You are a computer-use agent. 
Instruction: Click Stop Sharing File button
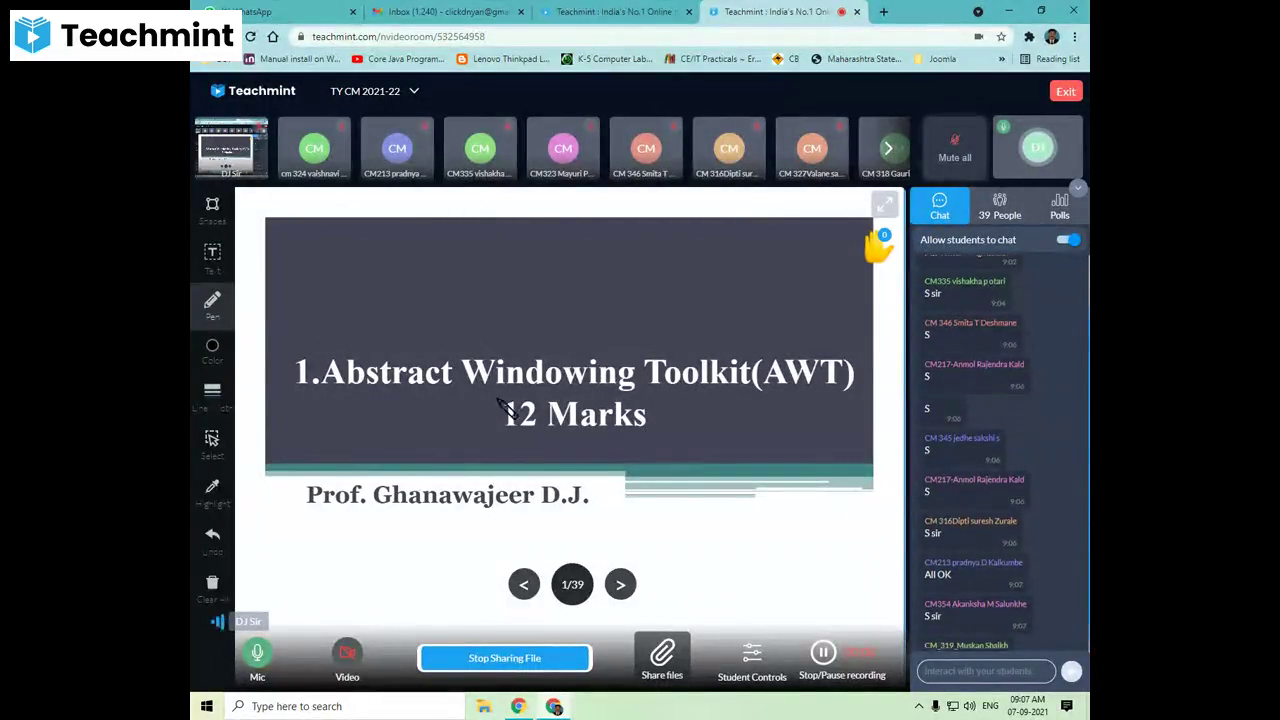[x=505, y=658]
